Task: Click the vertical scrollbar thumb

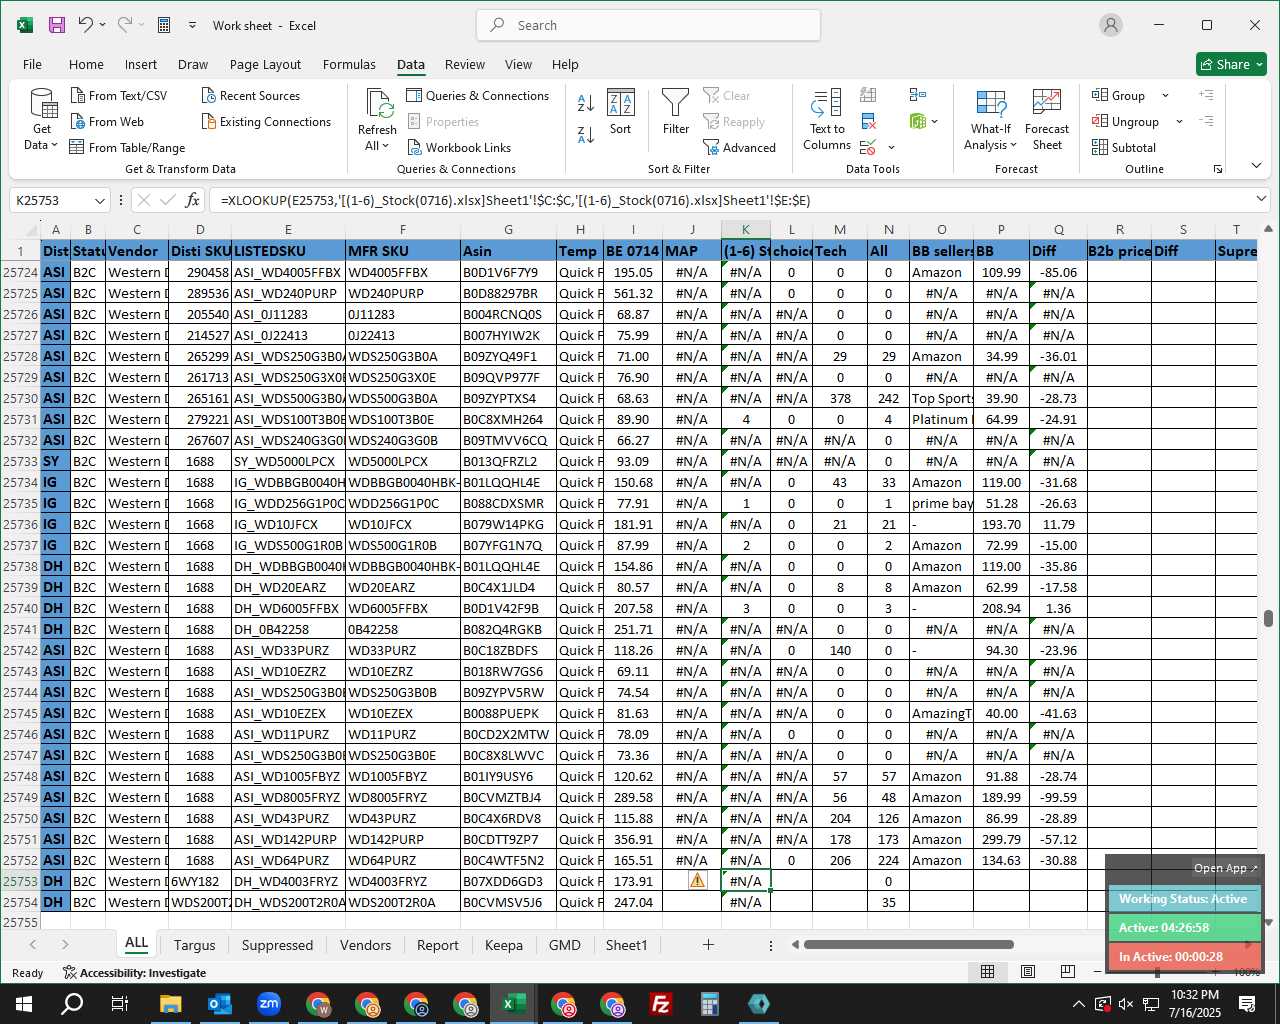Action: point(1268,618)
